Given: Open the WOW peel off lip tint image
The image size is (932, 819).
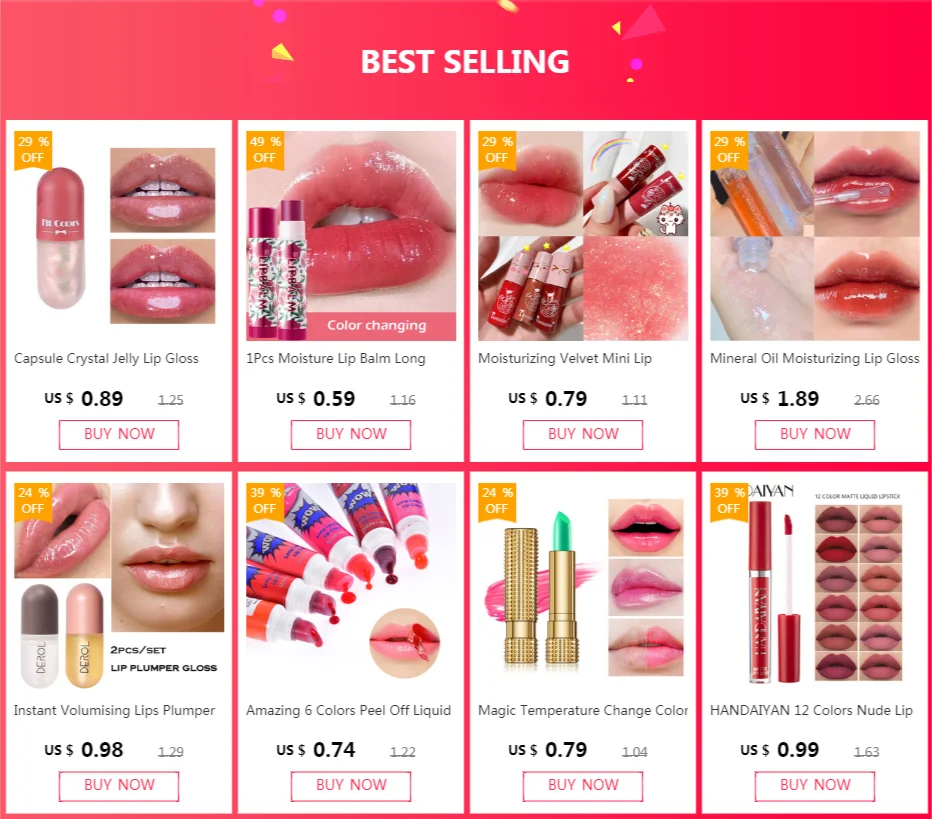Looking at the screenshot, I should 351,587.
